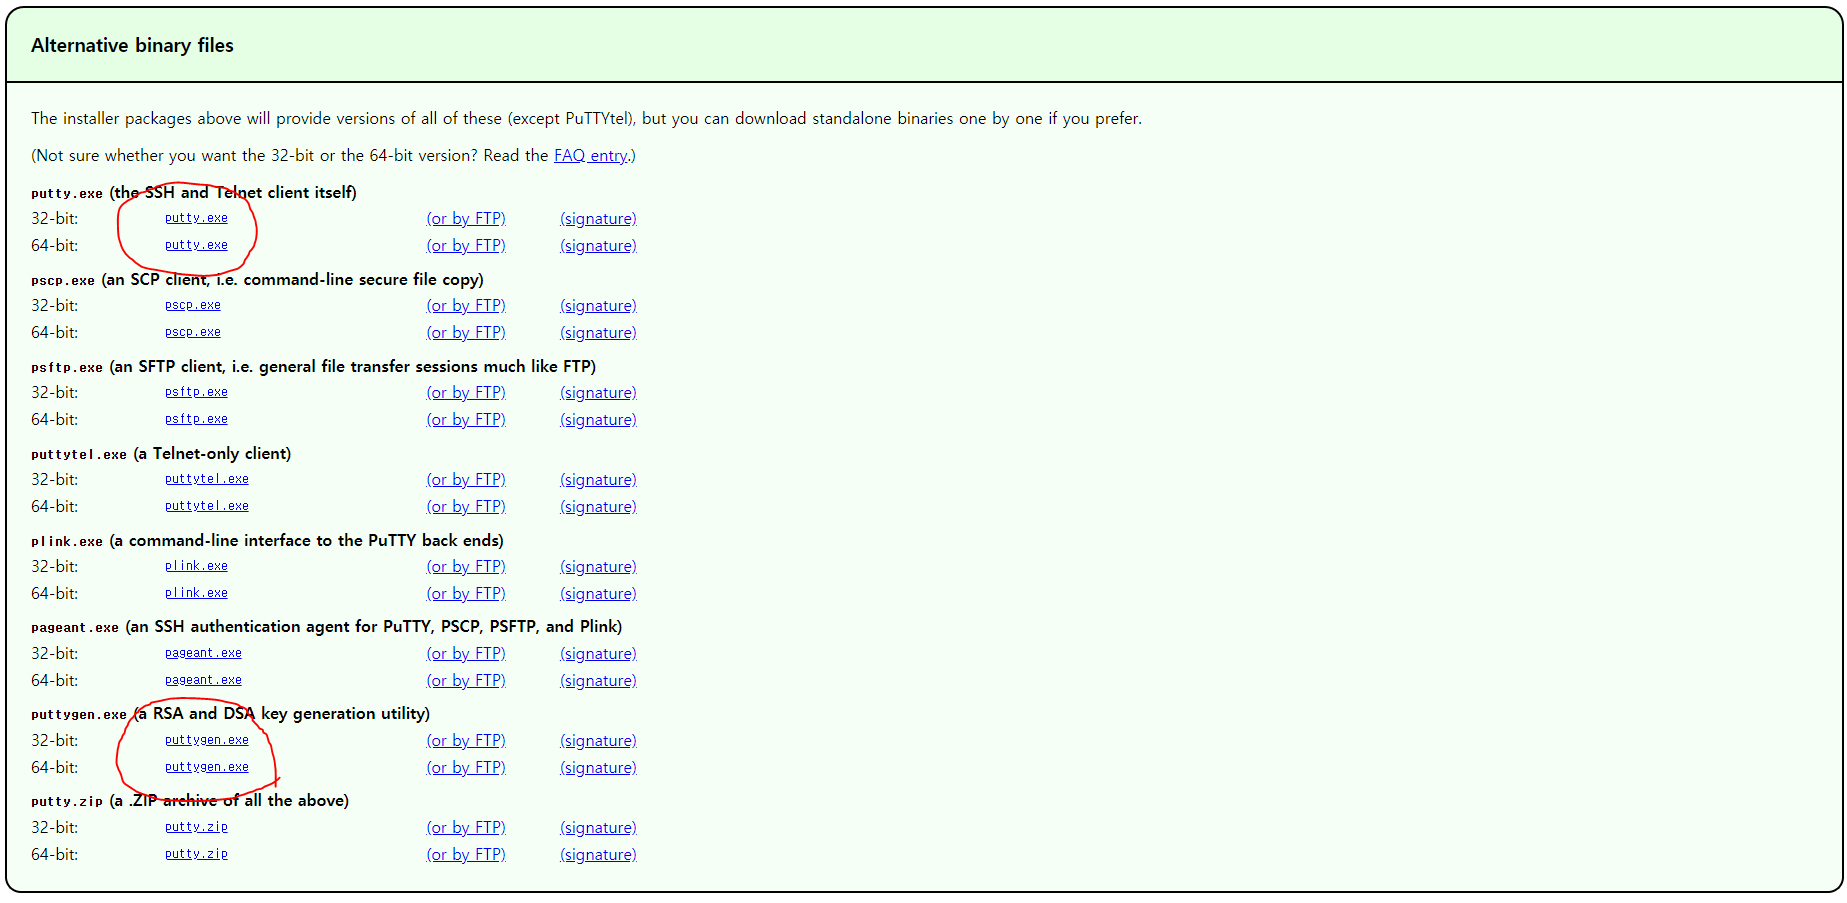Screen dimensions: 1847x903
Task: Click FTP link for 32-bit plink.exe
Action: [466, 567]
